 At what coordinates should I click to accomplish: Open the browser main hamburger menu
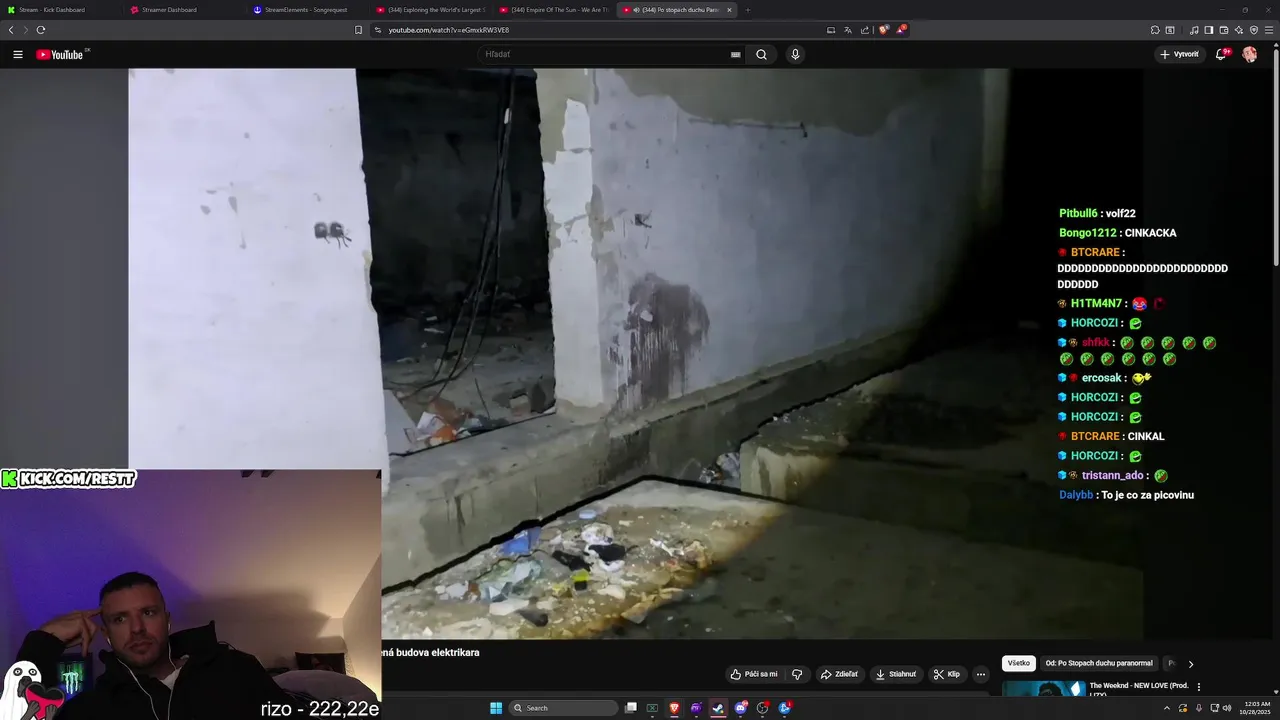point(1269,30)
